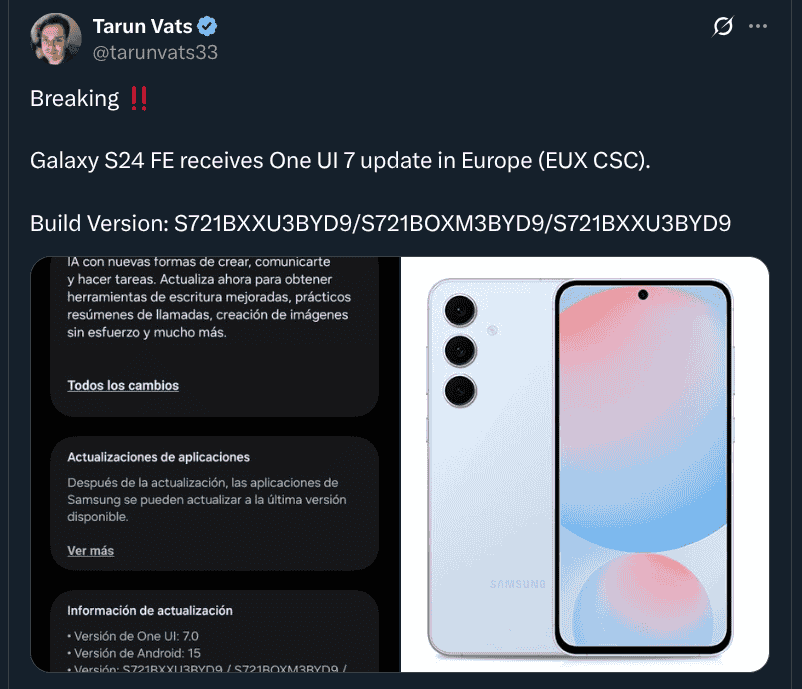Click the Actualizaciones de aplicaciones heading
The height and width of the screenshot is (689, 802).
point(159,457)
